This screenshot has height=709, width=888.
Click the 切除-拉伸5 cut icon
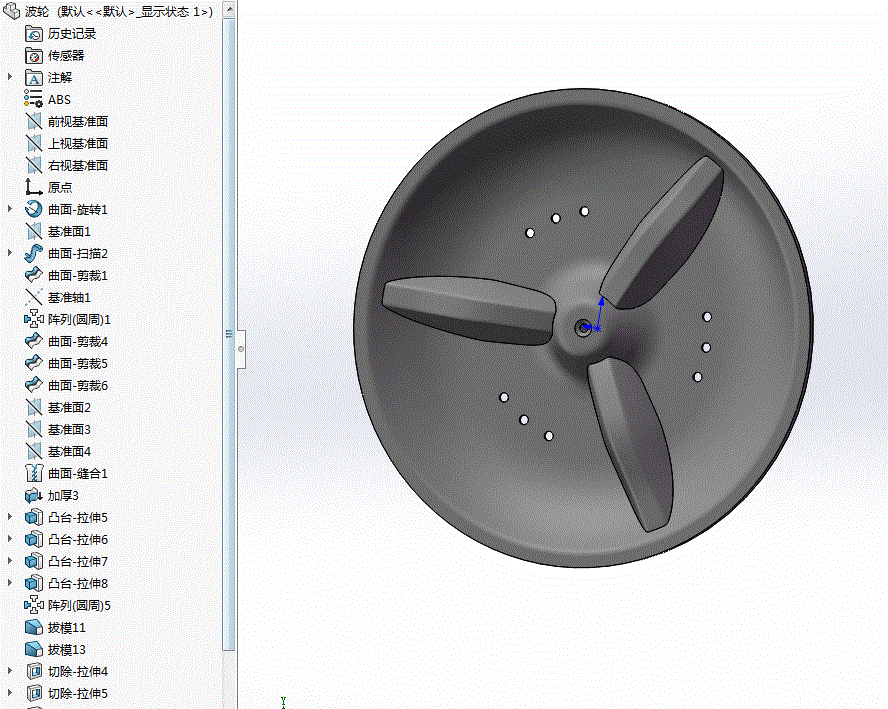[34, 693]
